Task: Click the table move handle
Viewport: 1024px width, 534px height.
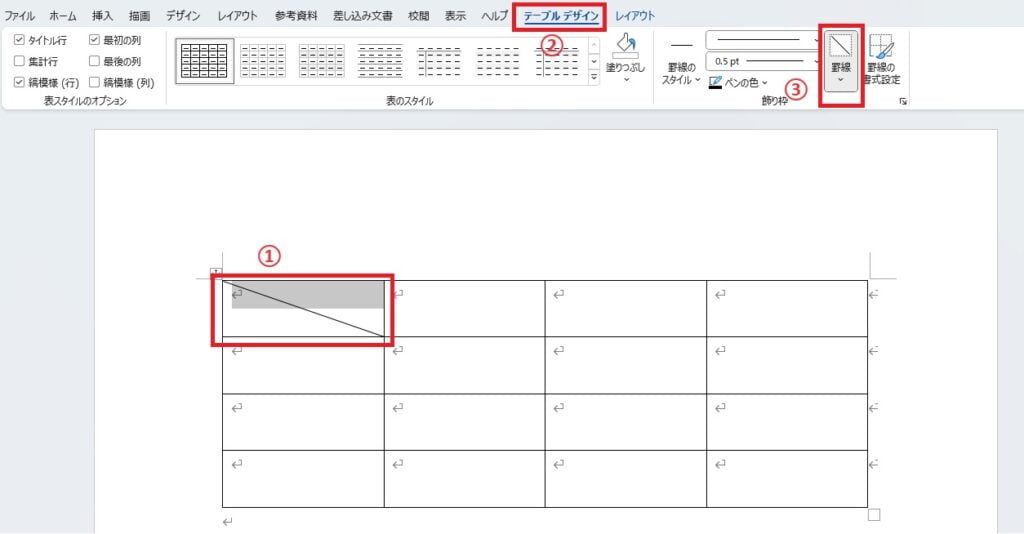Action: click(x=216, y=272)
